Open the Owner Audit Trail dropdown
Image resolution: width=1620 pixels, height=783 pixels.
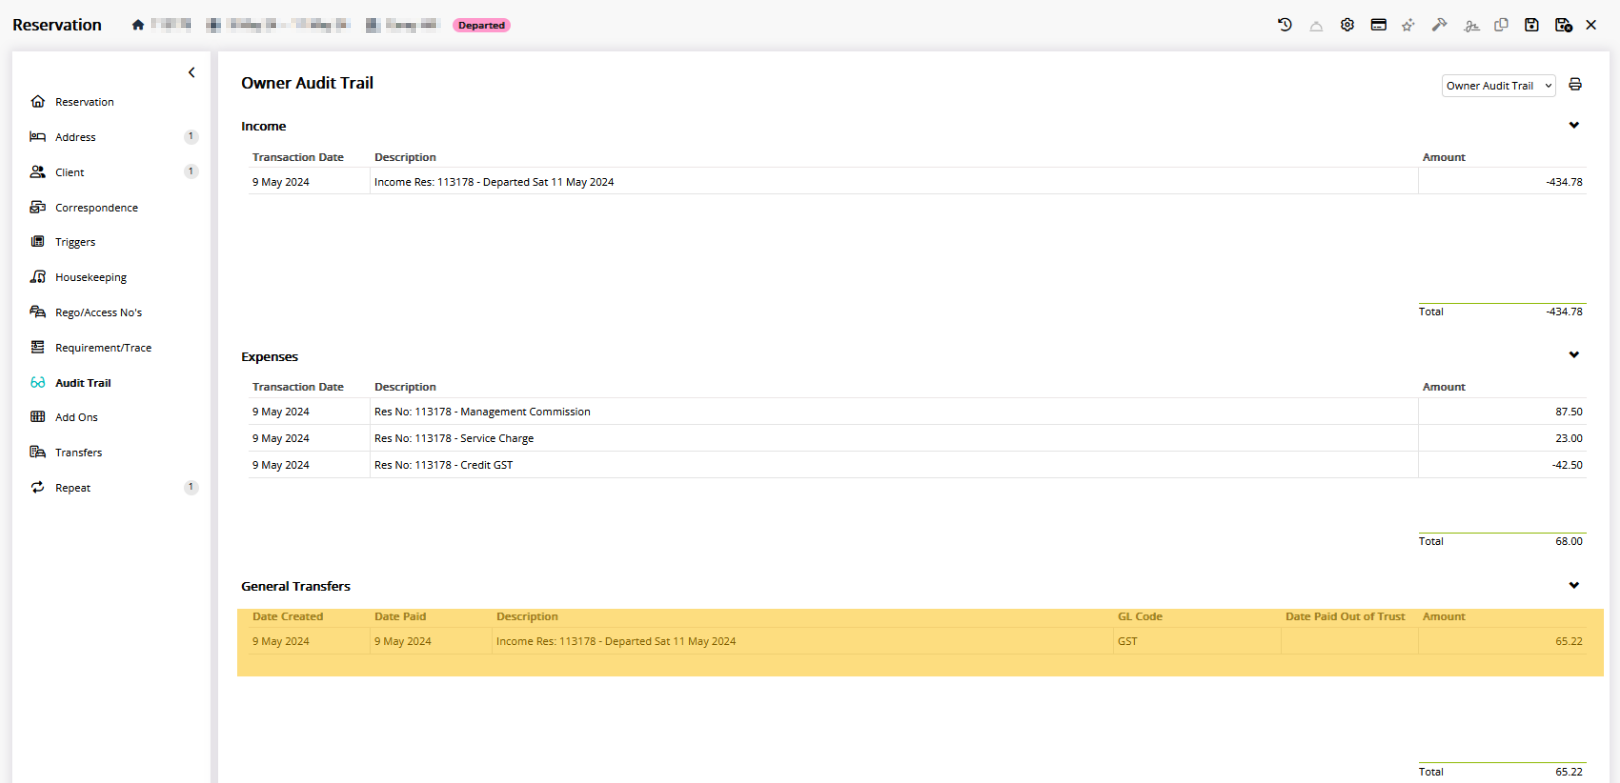1498,86
